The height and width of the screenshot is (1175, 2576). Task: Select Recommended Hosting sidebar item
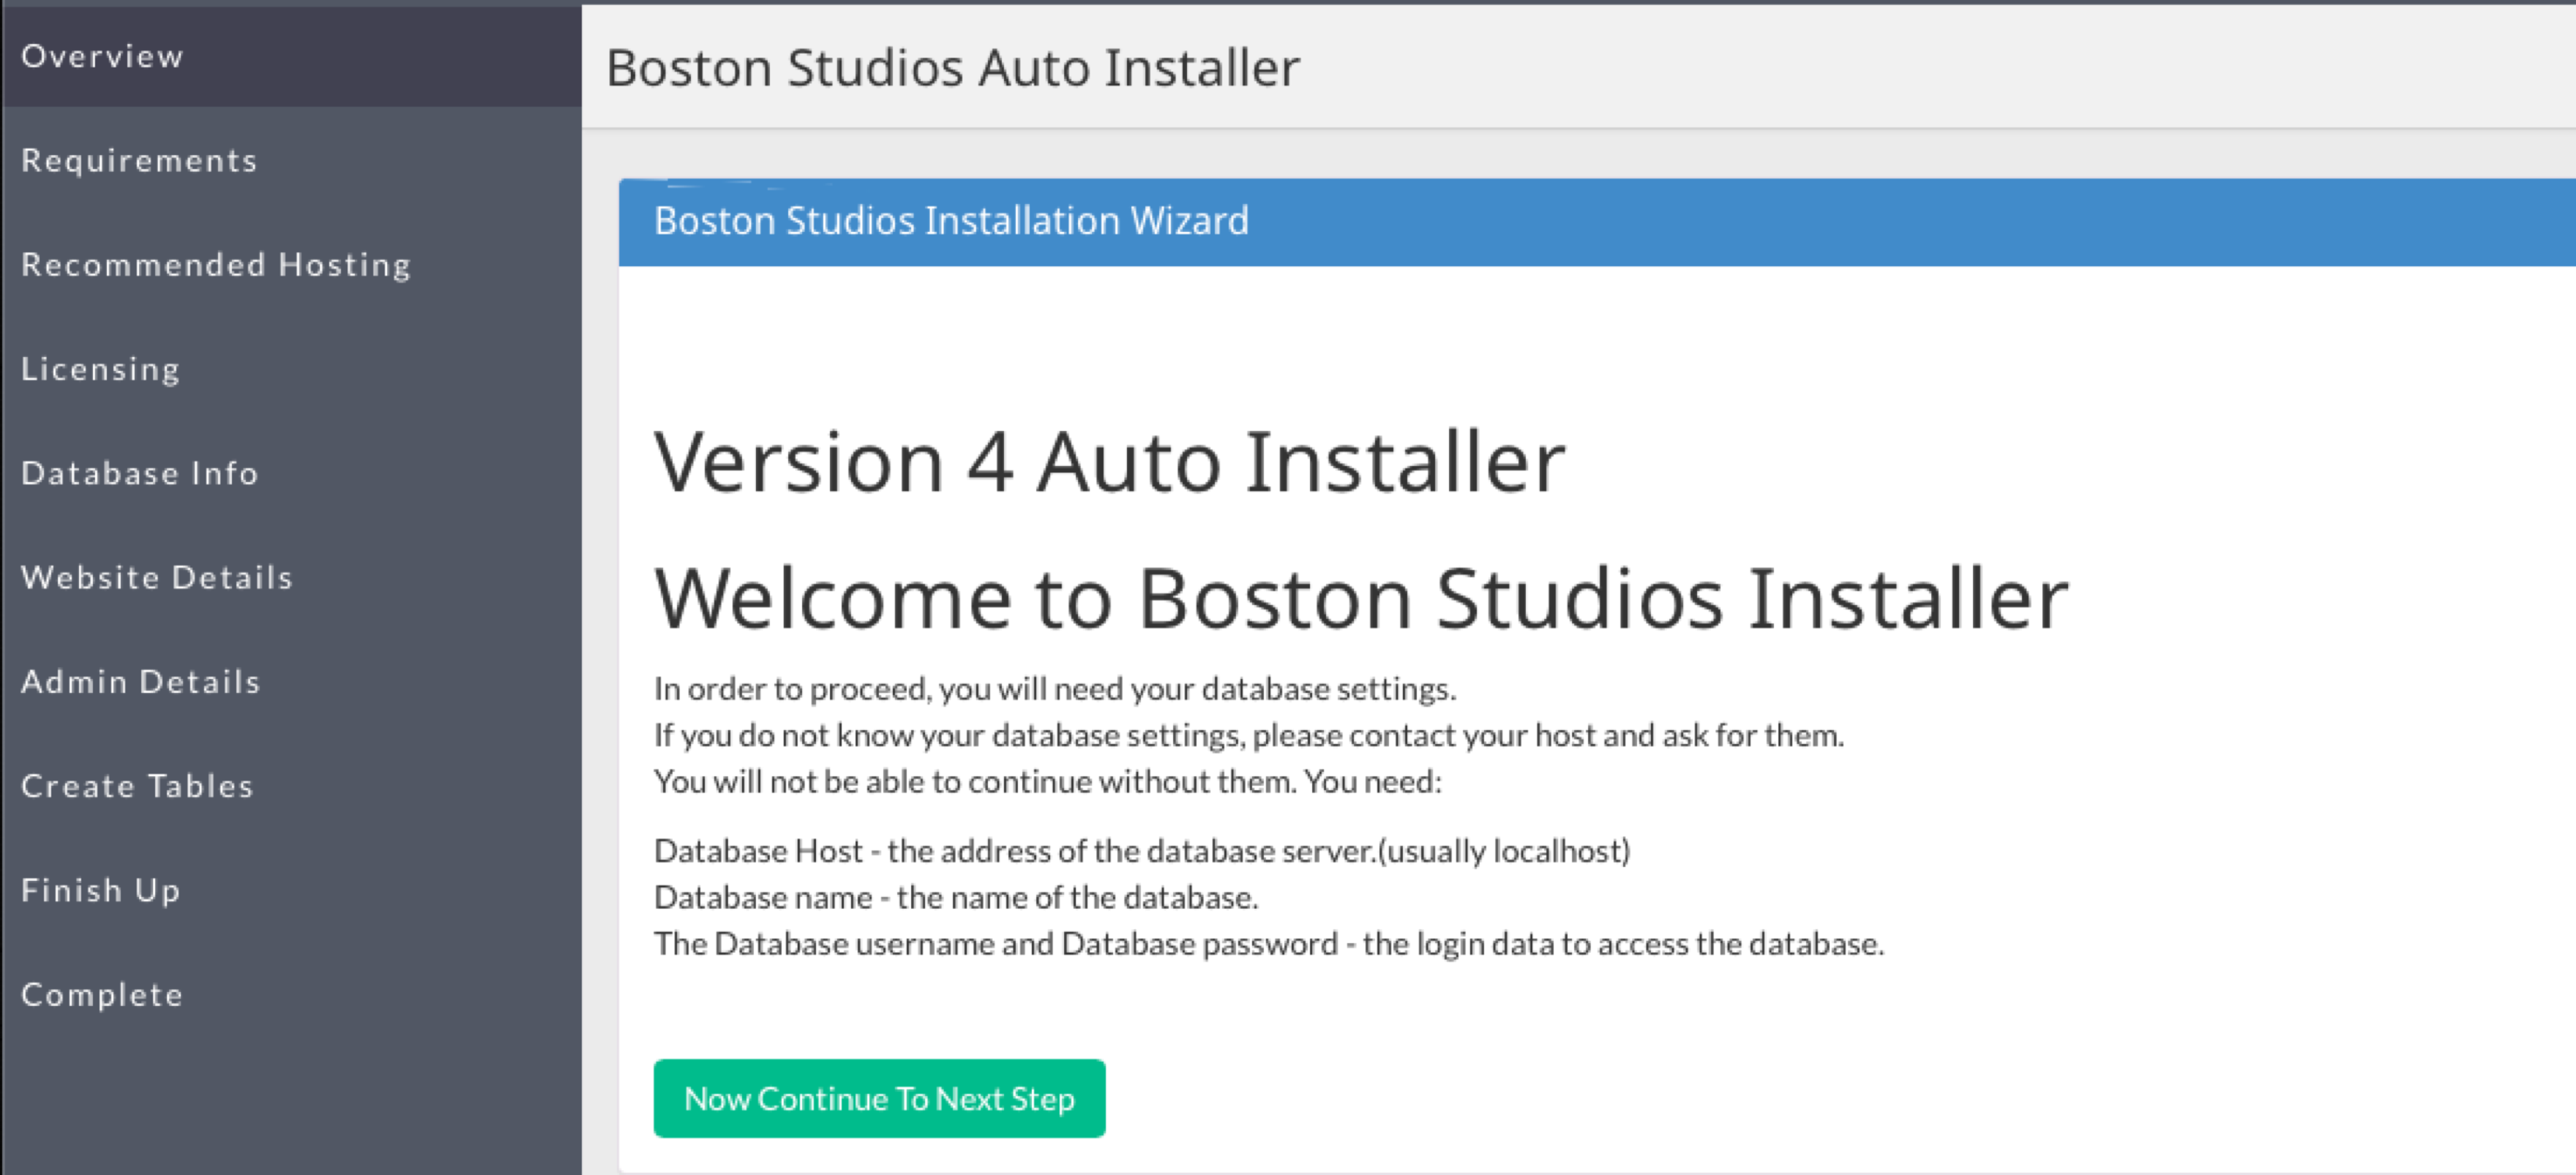coord(216,264)
